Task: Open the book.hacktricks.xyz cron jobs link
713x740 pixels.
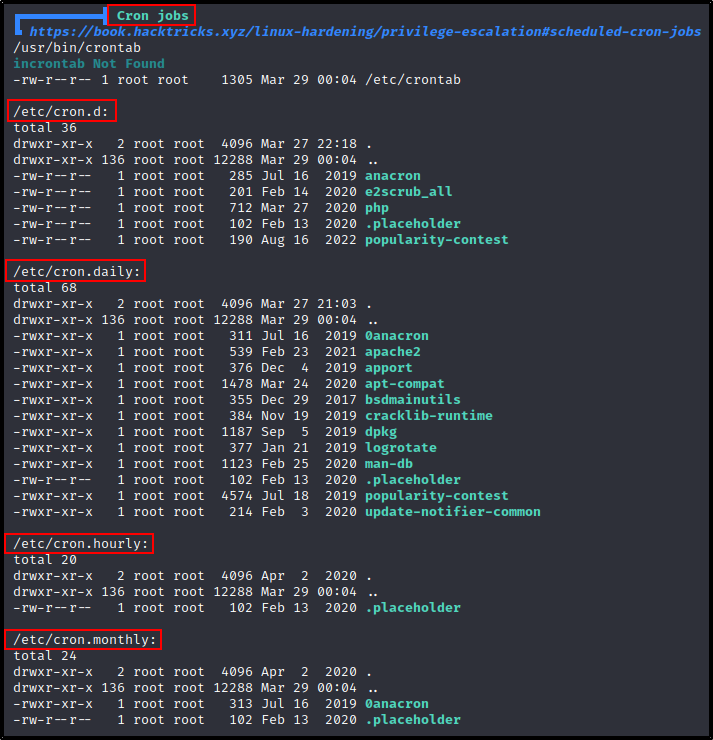Action: pyautogui.click(x=364, y=32)
